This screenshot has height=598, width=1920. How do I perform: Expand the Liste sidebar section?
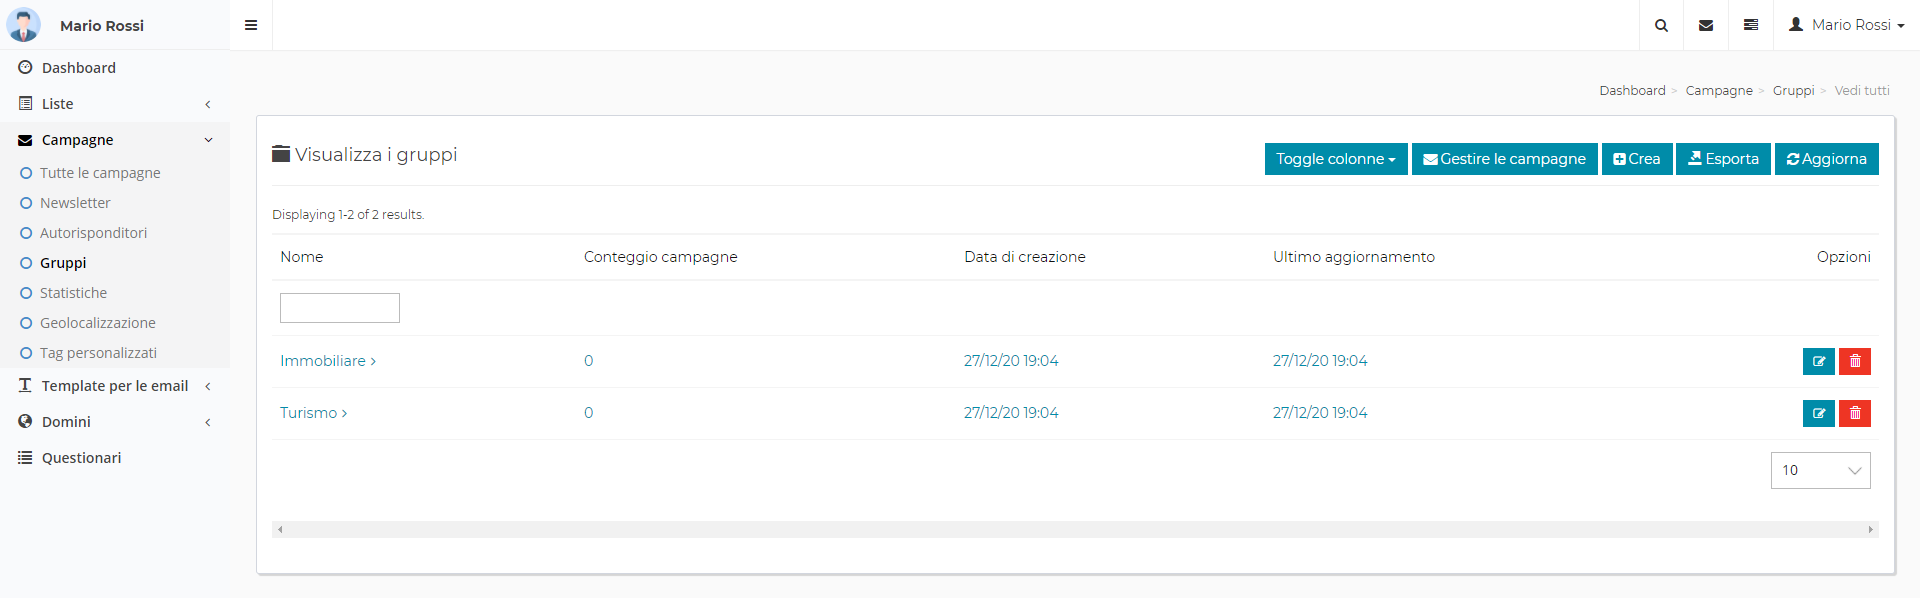click(x=115, y=104)
